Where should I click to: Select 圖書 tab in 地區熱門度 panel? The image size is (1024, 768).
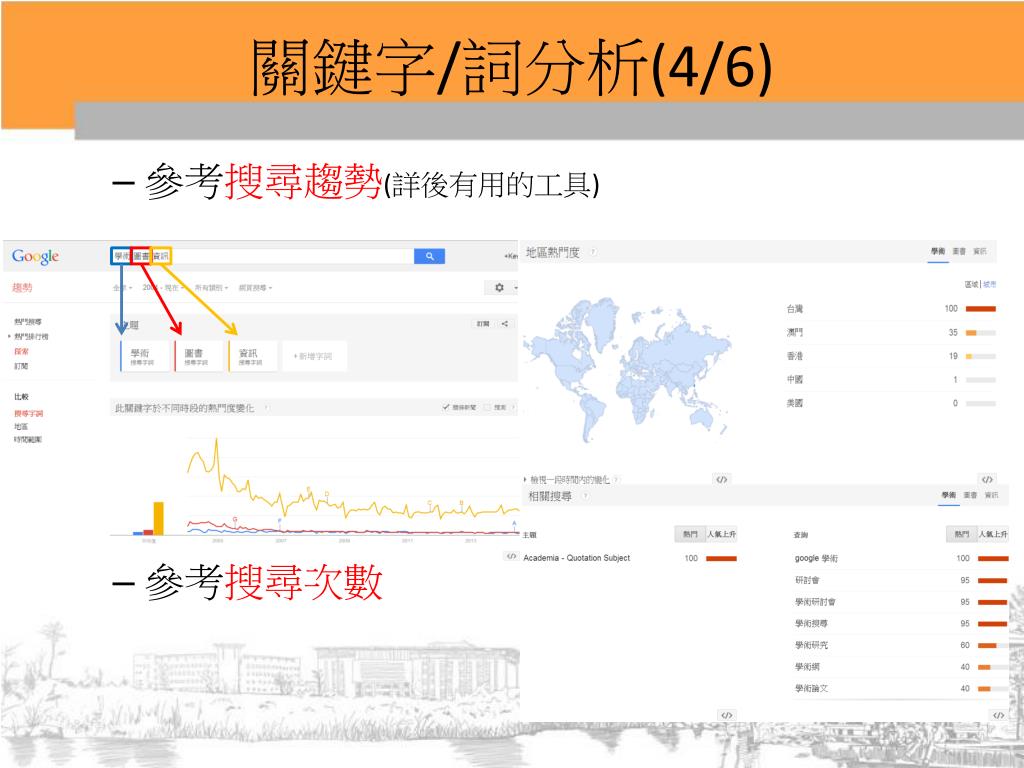(x=959, y=251)
